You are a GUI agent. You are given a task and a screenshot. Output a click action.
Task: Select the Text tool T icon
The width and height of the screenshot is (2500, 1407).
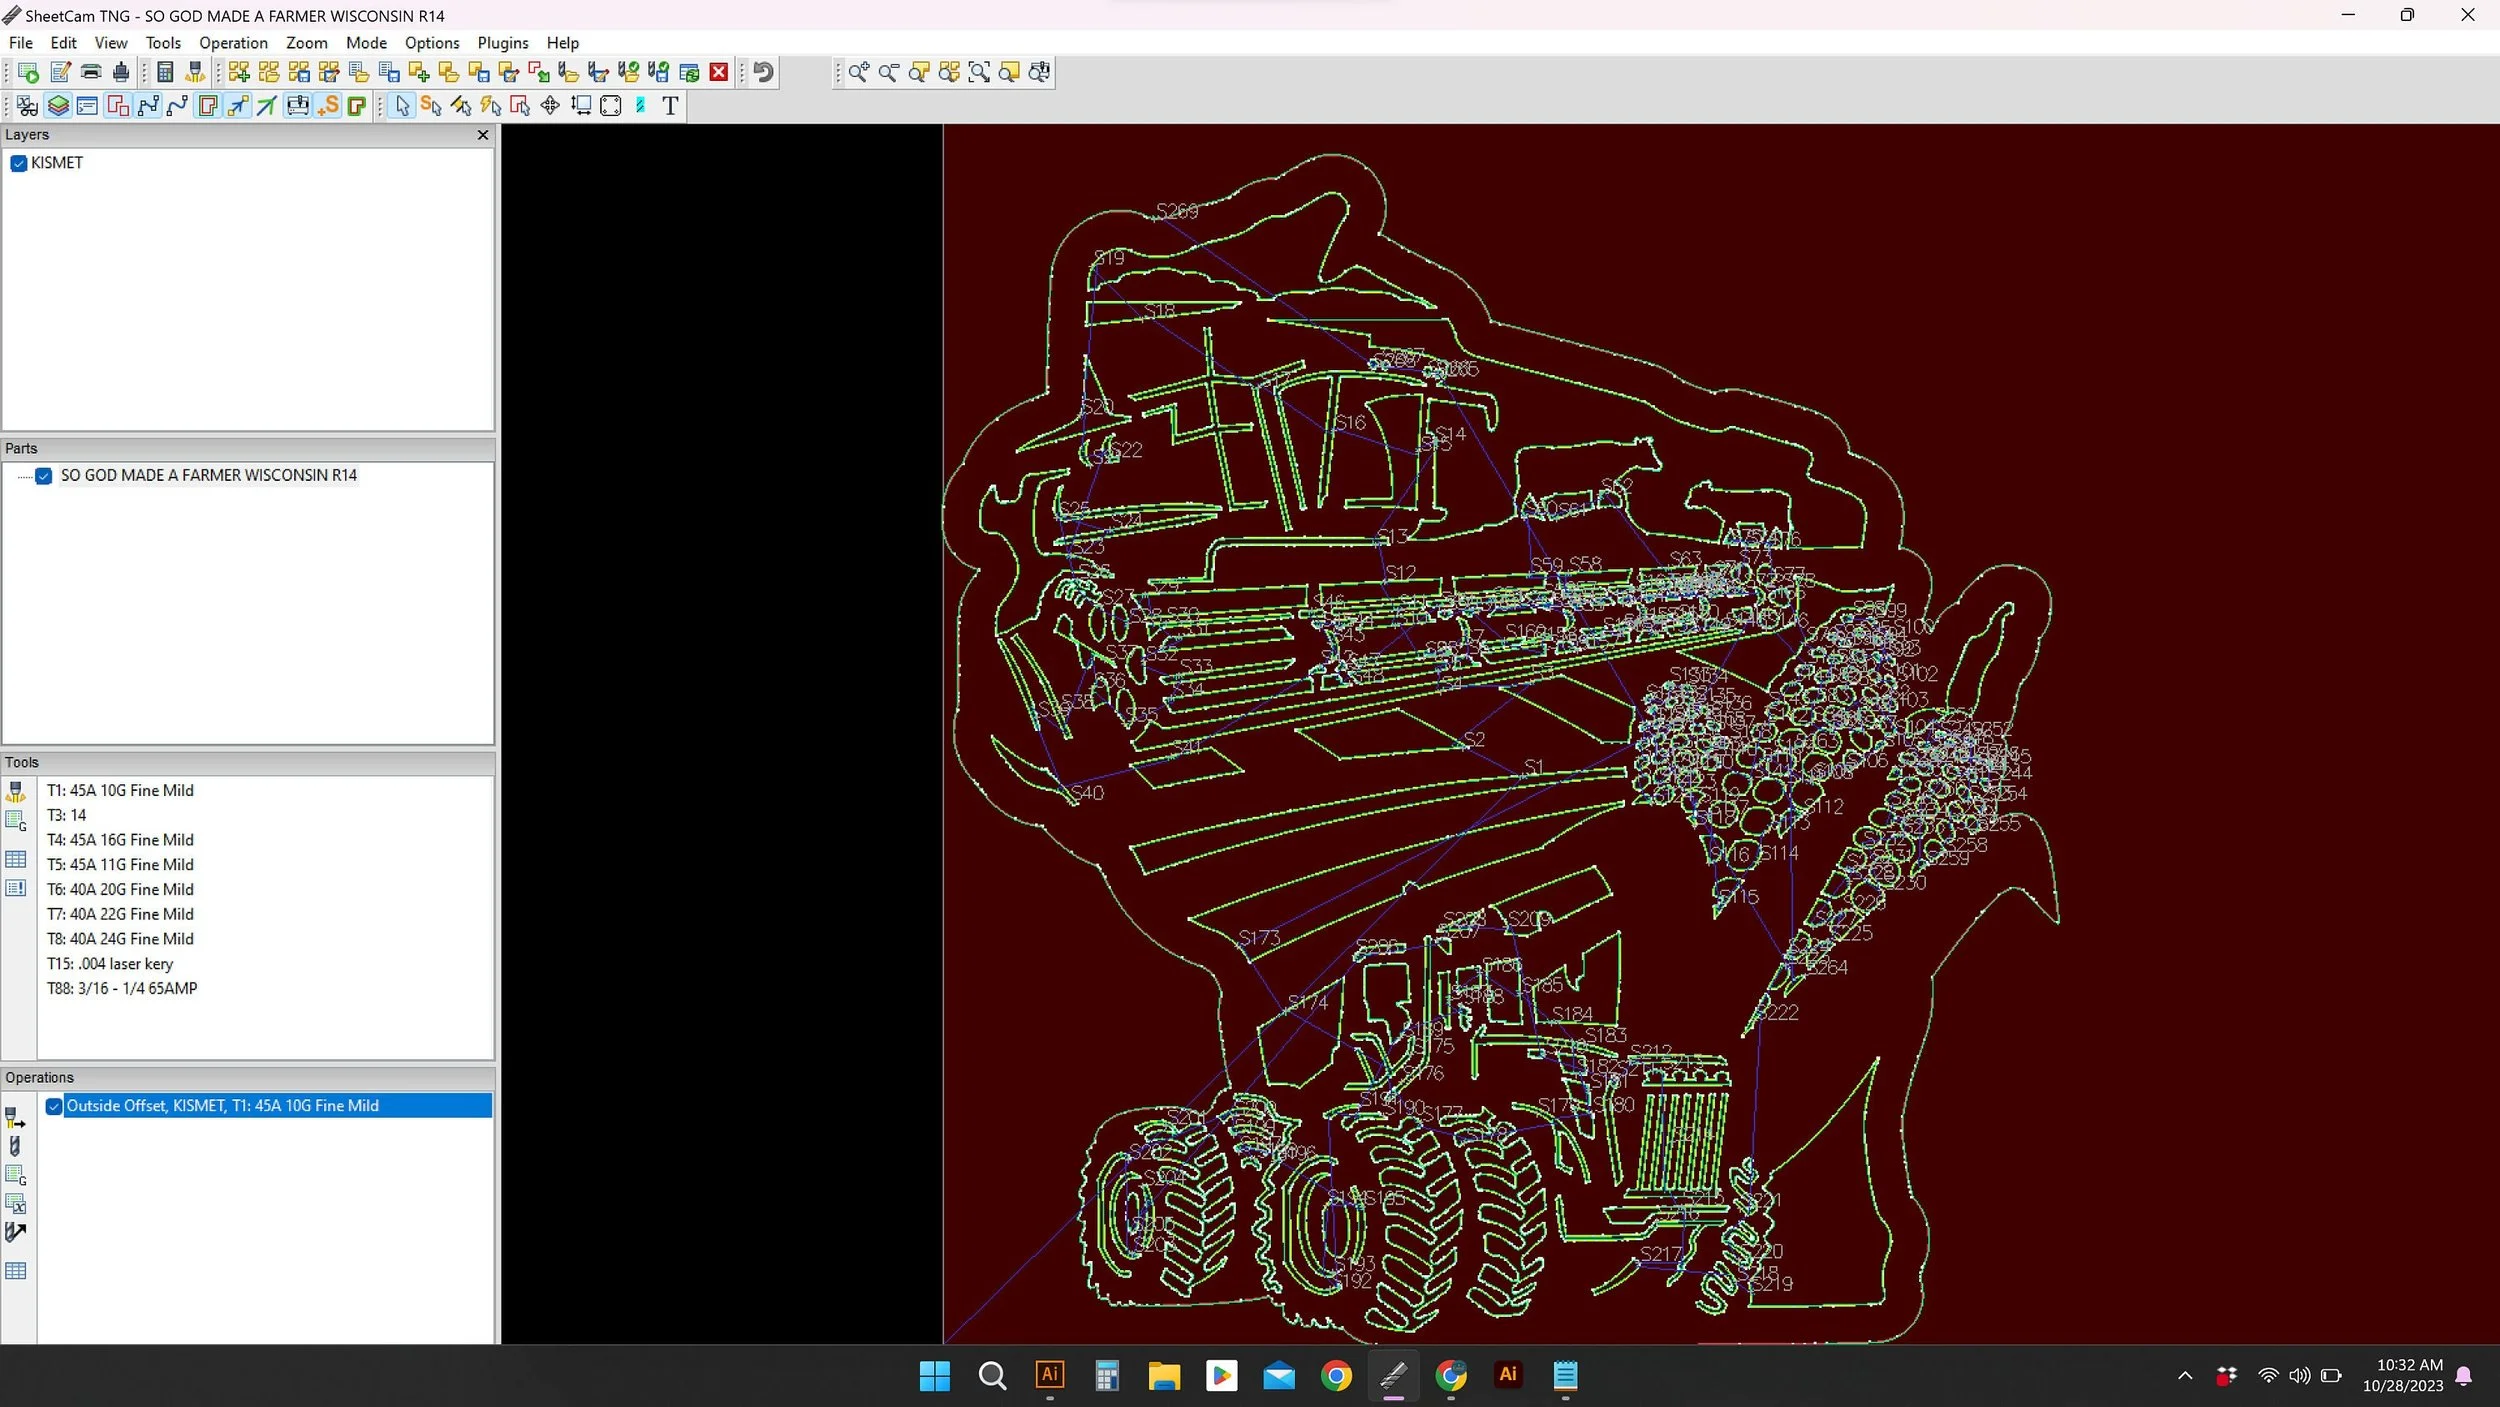[670, 106]
